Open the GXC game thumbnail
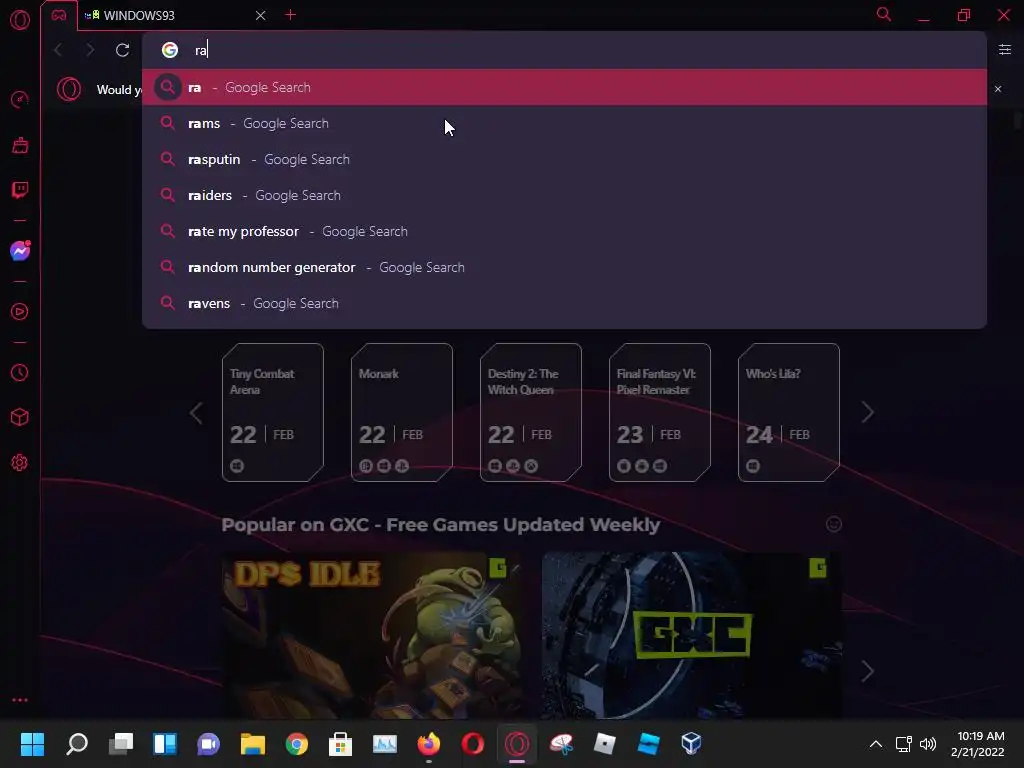 click(692, 635)
